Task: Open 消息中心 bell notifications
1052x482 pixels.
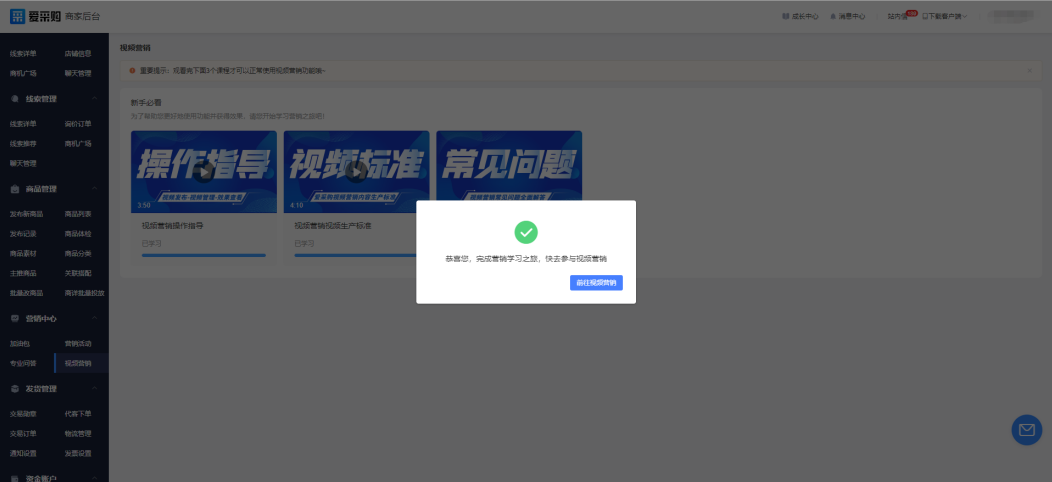Action: [848, 16]
